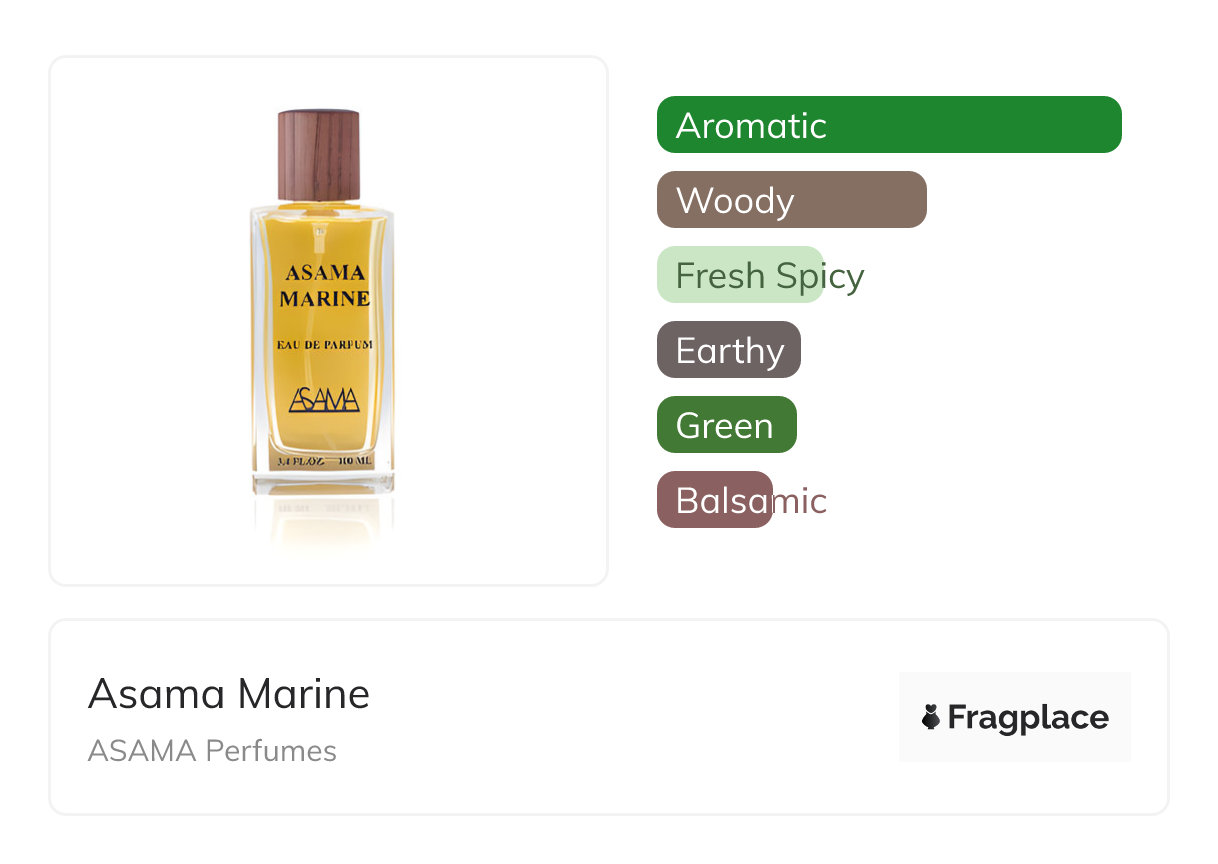Click the Green accord bar
Screen dimensions: 1218x864
pyautogui.click(x=726, y=425)
